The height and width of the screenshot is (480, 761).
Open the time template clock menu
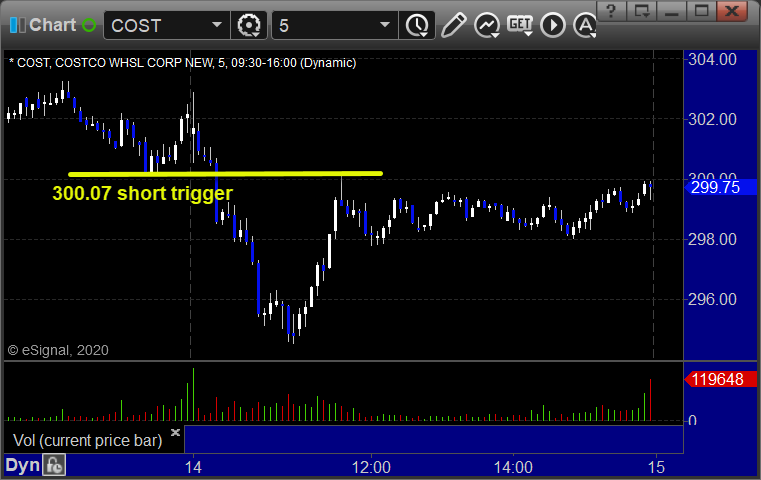click(x=417, y=25)
